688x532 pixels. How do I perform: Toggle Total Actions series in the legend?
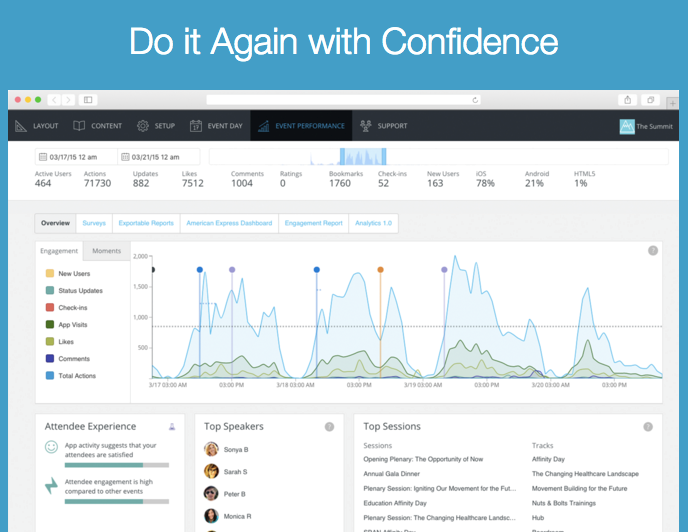point(49,376)
